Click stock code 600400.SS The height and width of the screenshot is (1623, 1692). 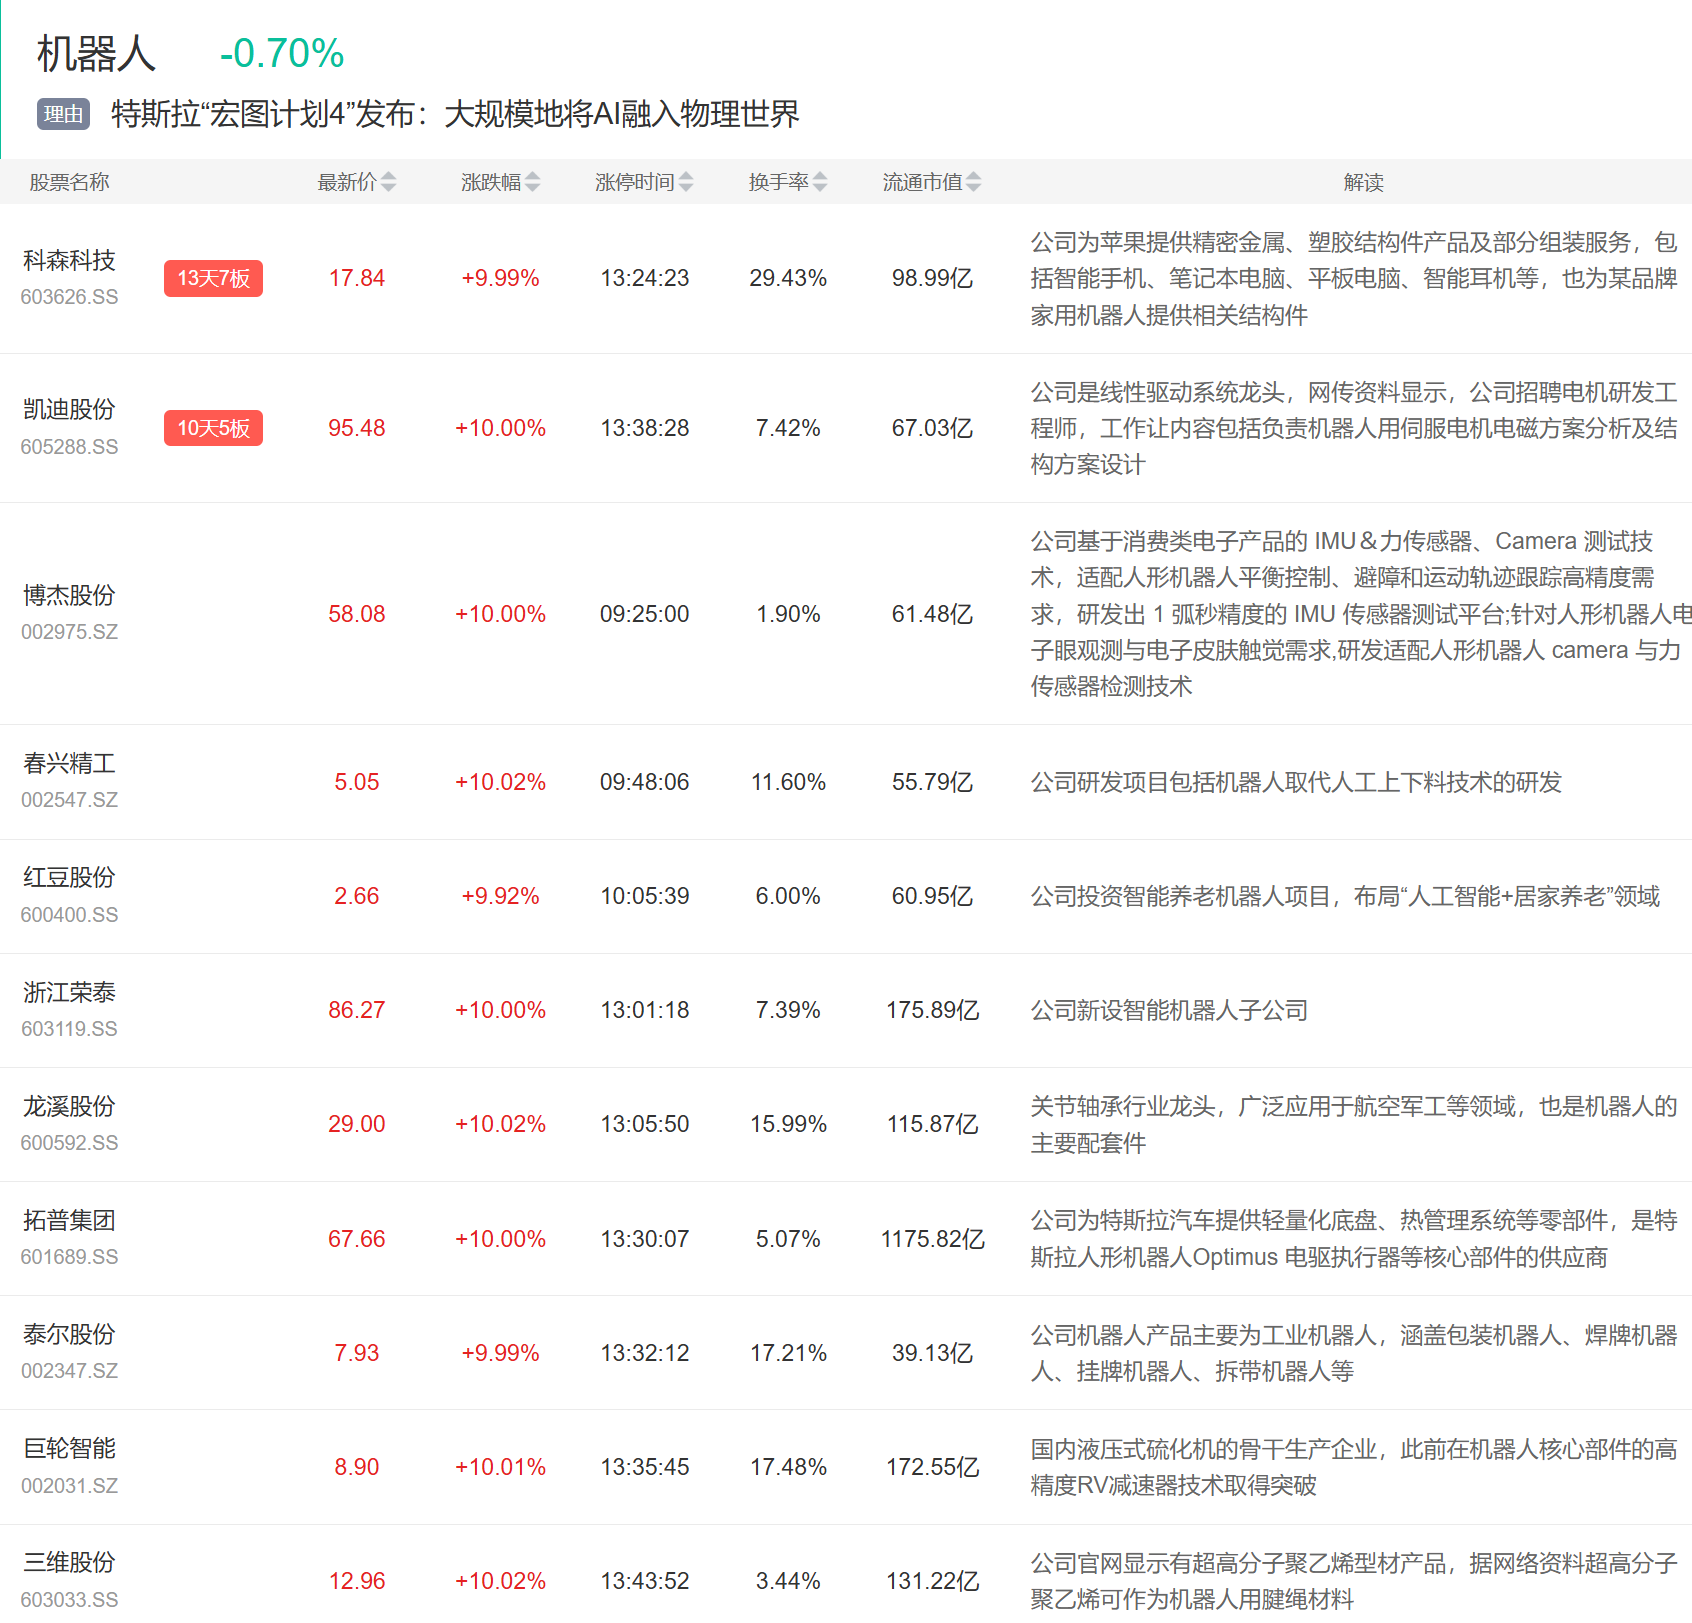[69, 915]
